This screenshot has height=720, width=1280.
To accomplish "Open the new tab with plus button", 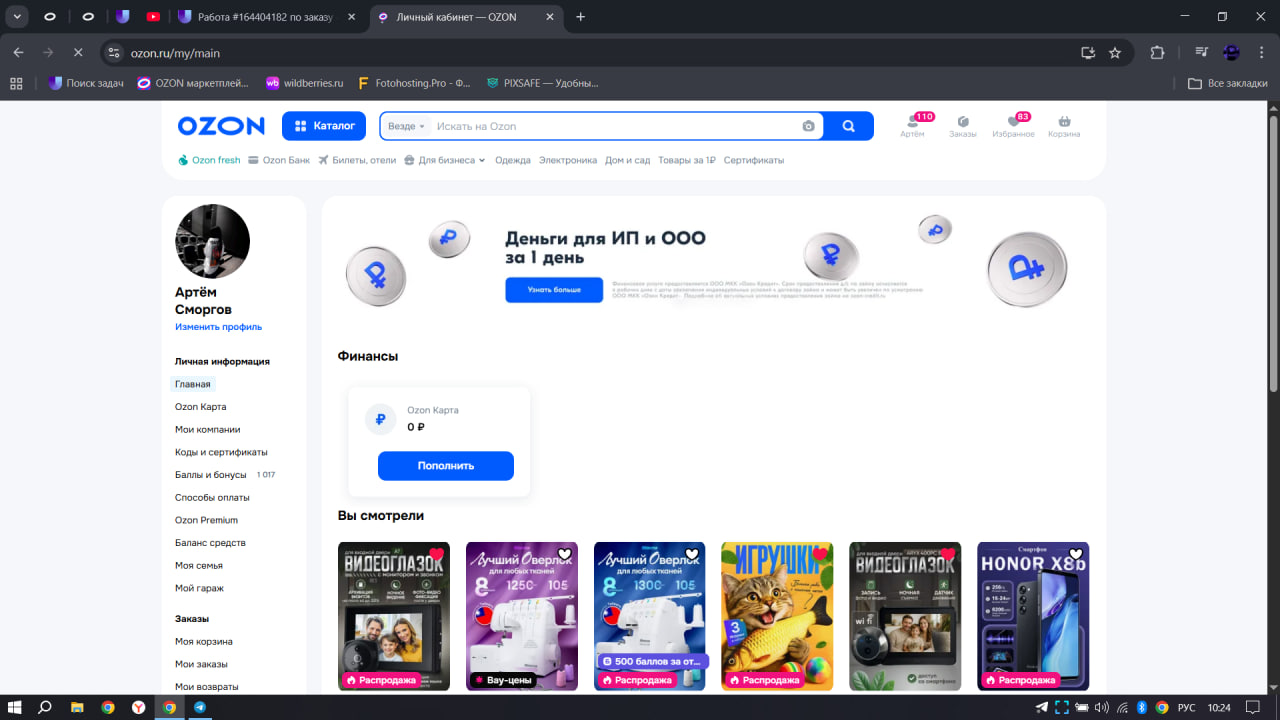I will pos(581,17).
